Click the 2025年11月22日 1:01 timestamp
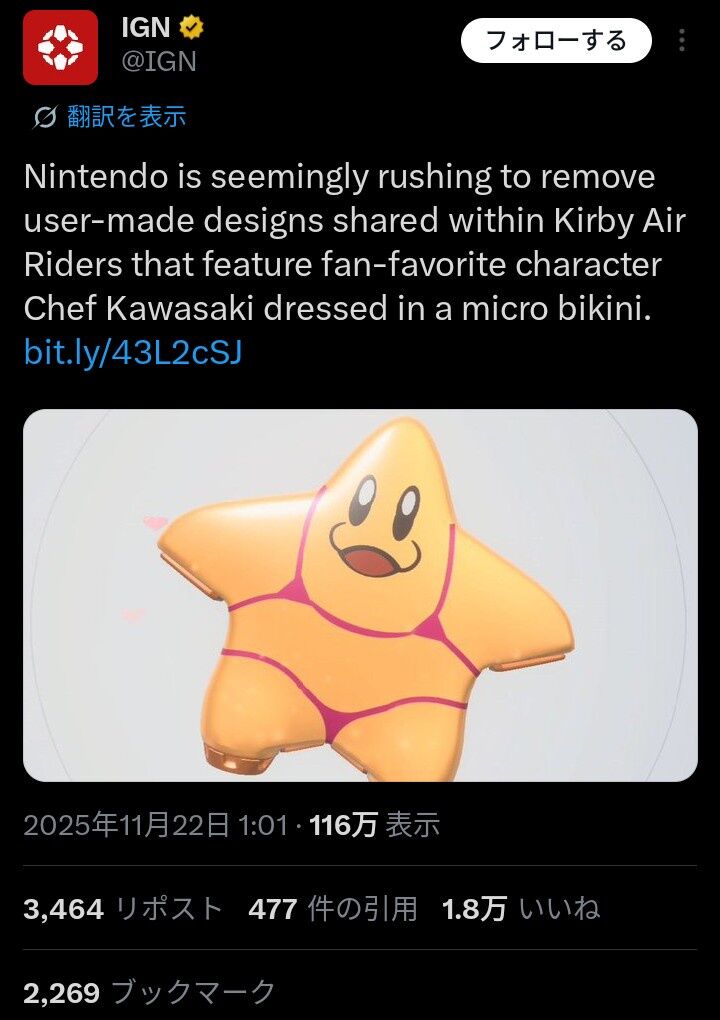Image resolution: width=720 pixels, height=1020 pixels. pyautogui.click(x=156, y=825)
